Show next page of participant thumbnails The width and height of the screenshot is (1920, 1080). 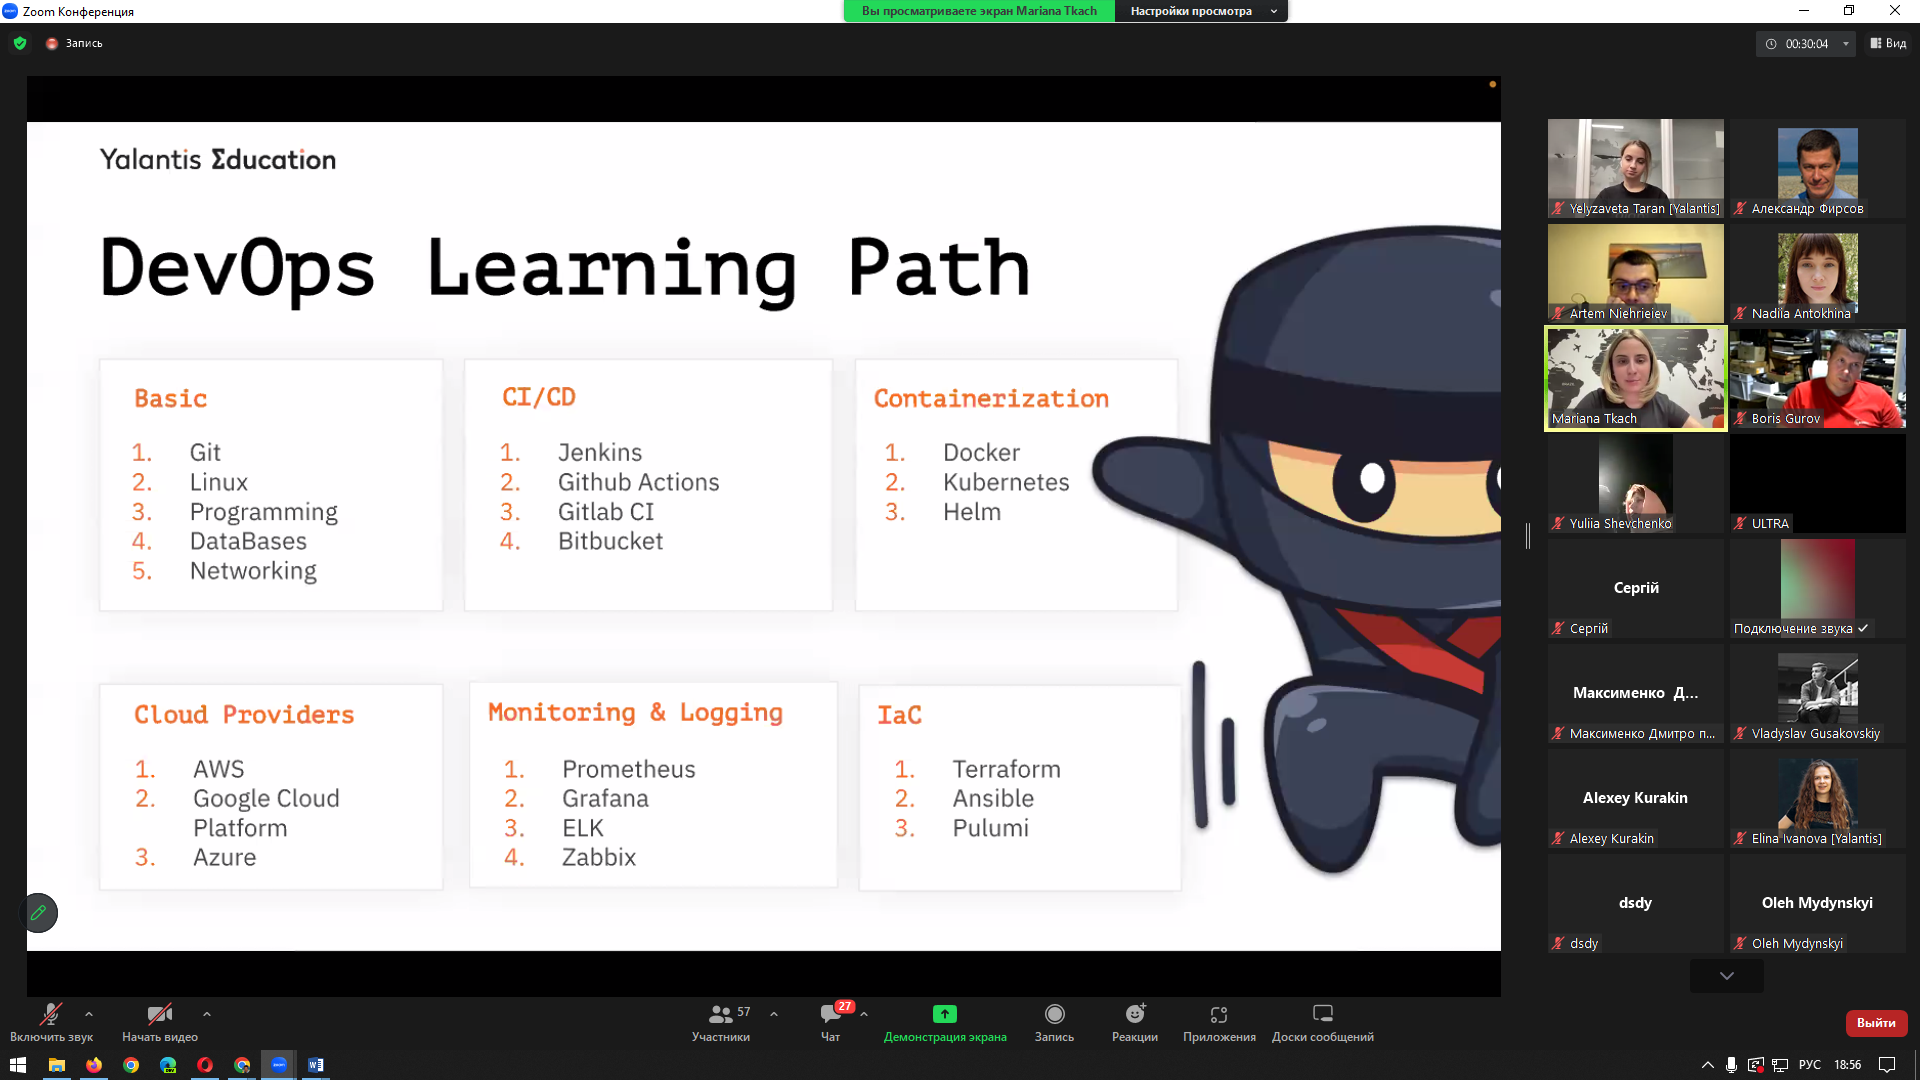[x=1727, y=975]
